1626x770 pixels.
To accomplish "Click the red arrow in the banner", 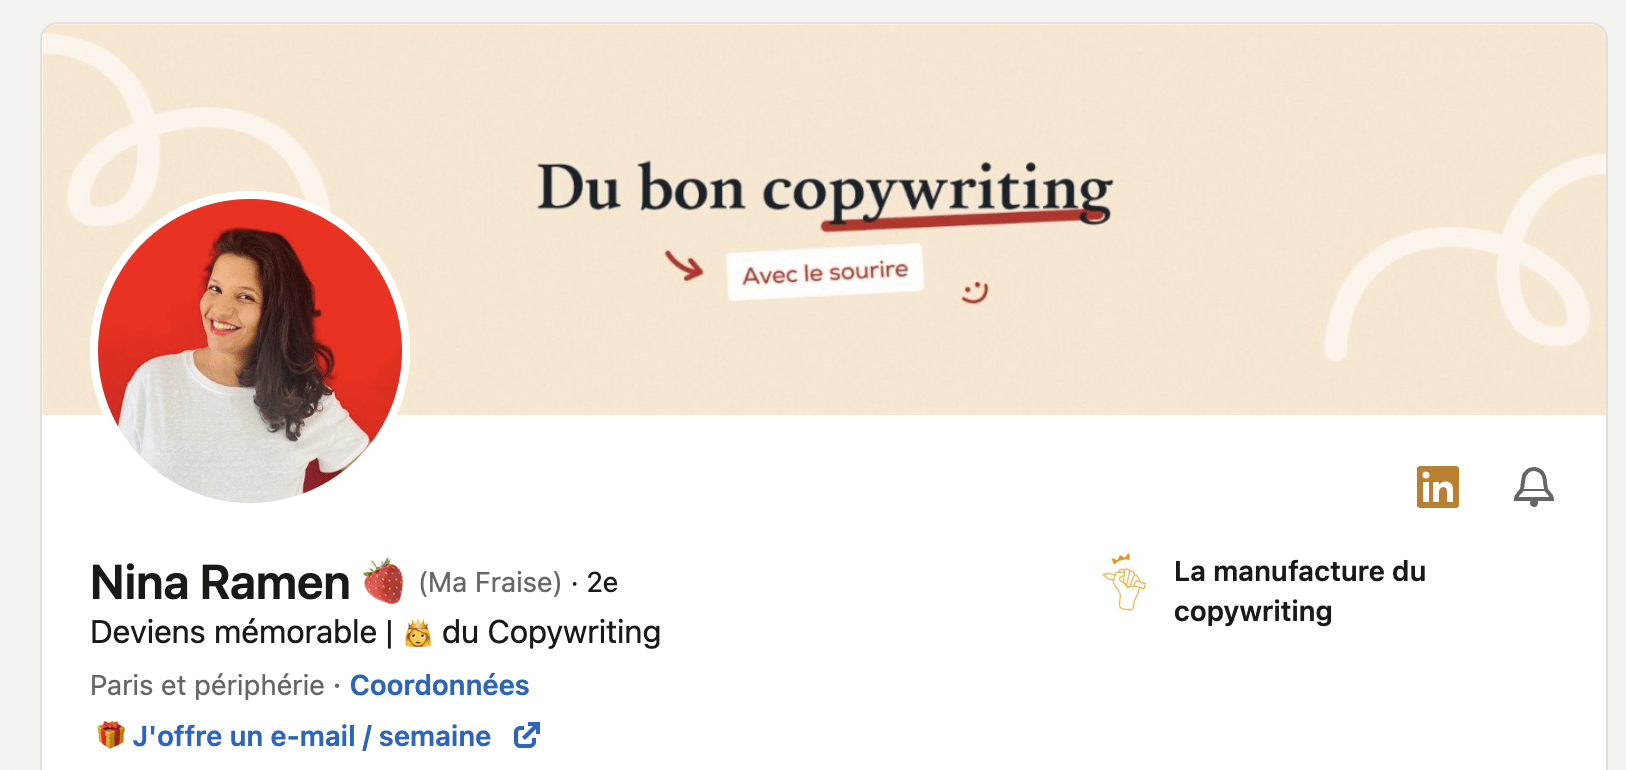I will pos(685,265).
